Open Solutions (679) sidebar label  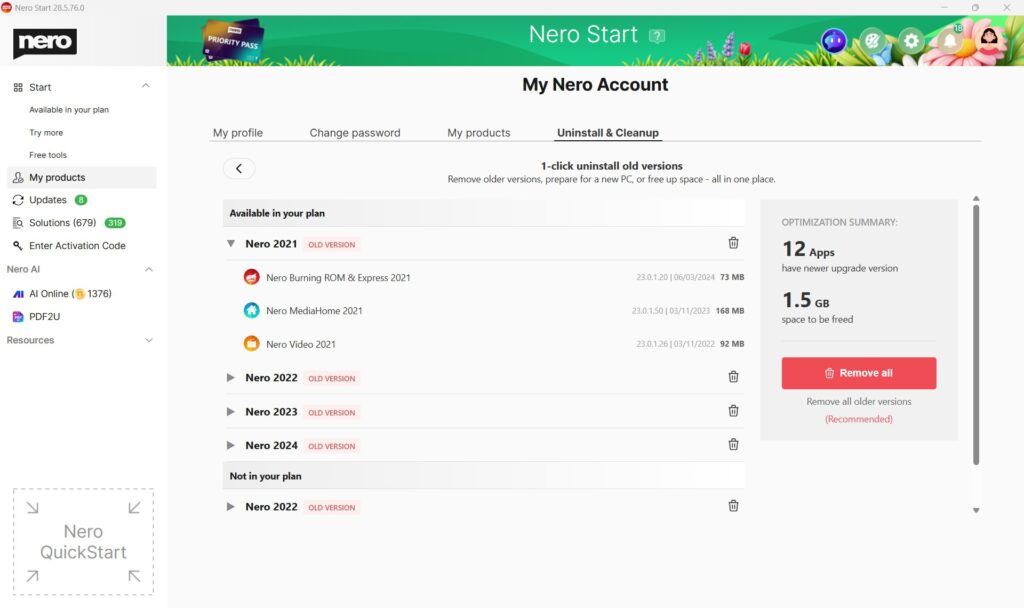tap(62, 223)
